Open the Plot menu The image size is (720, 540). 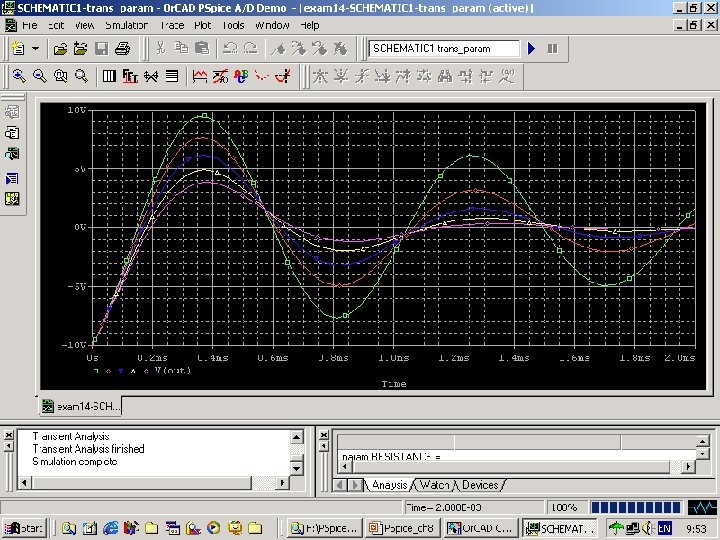(202, 24)
